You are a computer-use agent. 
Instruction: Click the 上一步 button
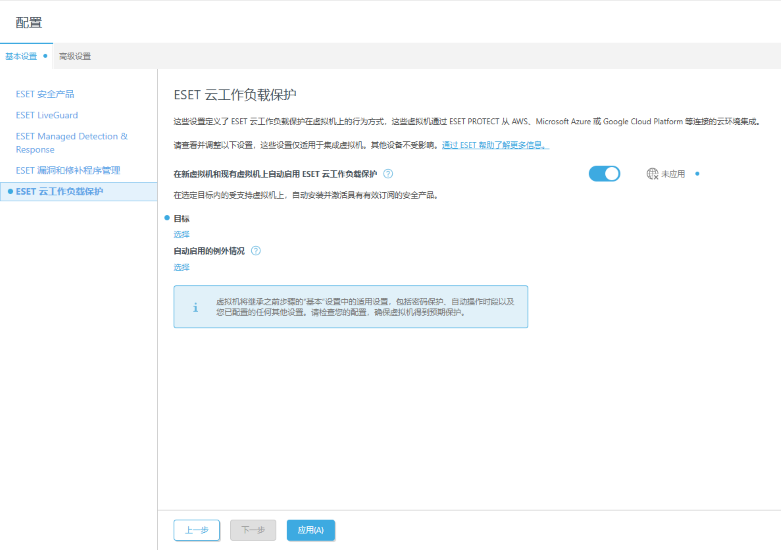click(197, 530)
